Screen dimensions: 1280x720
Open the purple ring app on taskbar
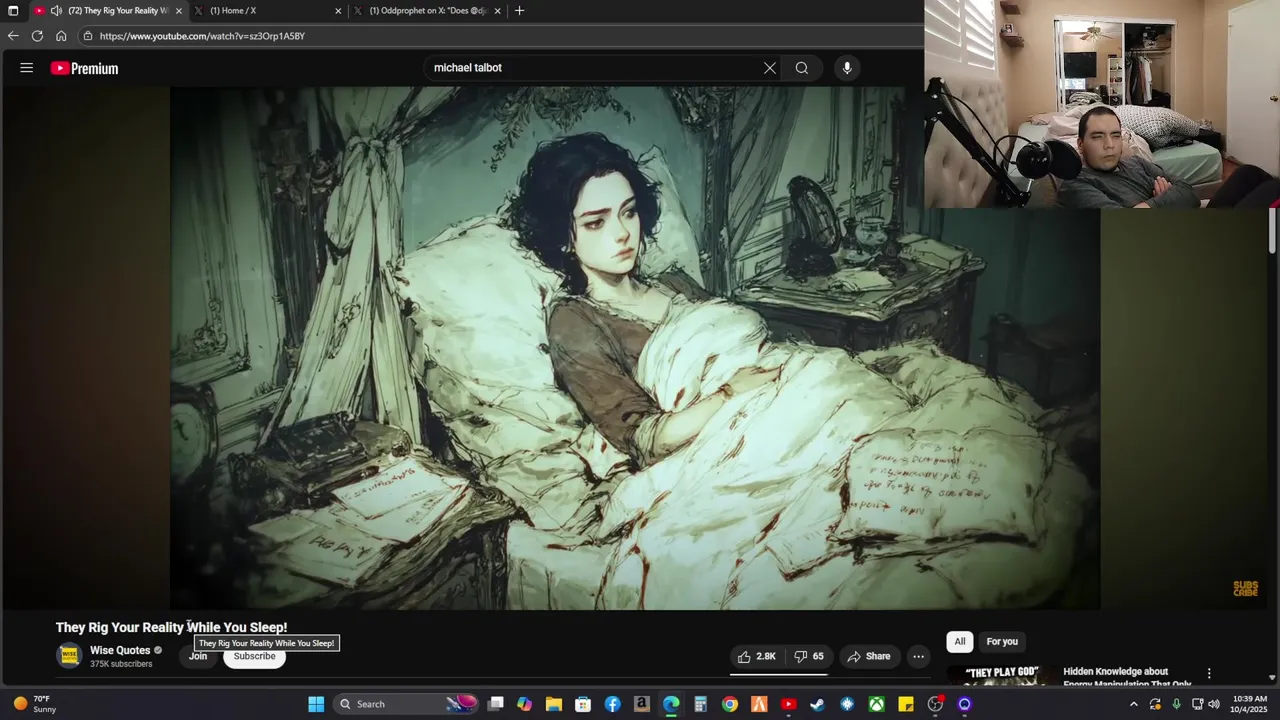click(x=964, y=704)
